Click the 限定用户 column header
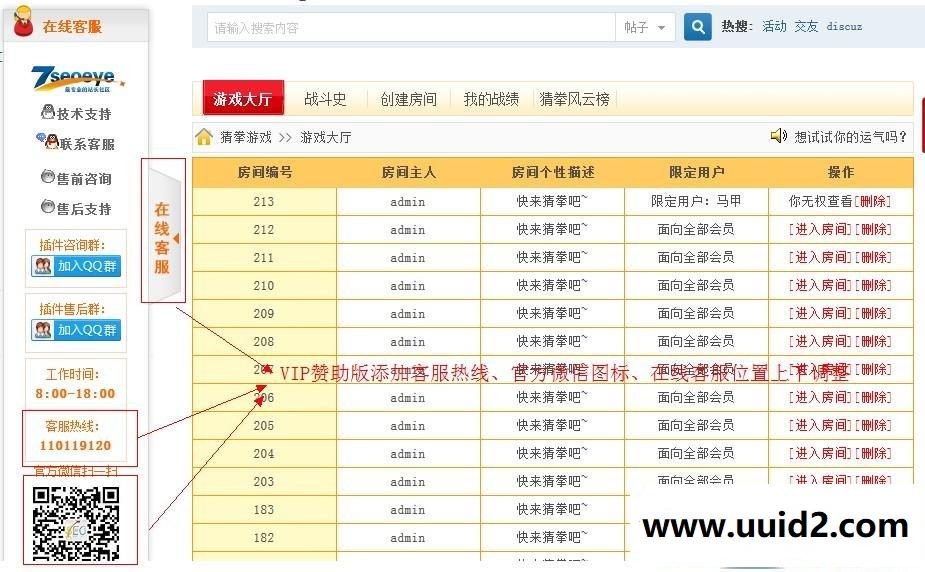 [697, 172]
